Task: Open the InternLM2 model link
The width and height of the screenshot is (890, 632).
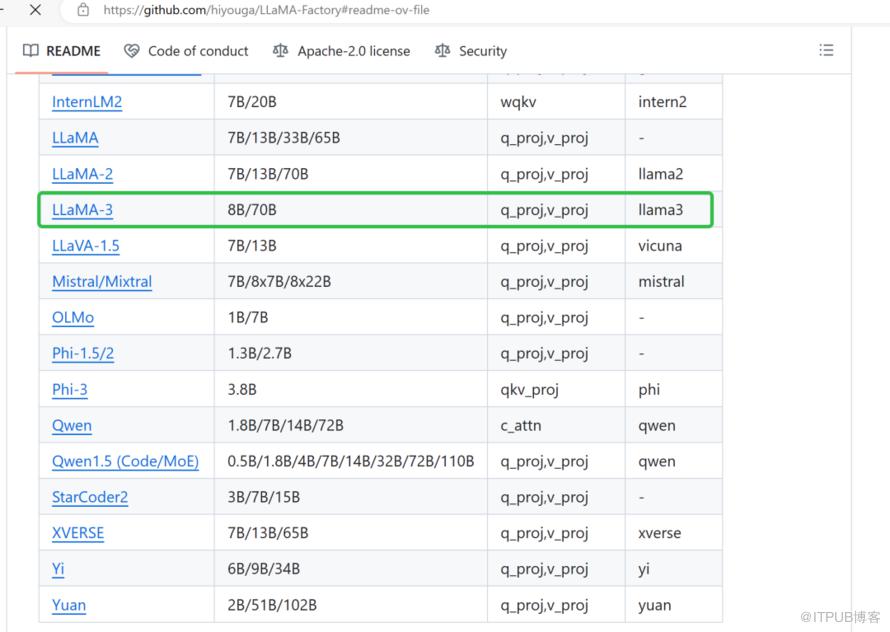Action: coord(87,102)
